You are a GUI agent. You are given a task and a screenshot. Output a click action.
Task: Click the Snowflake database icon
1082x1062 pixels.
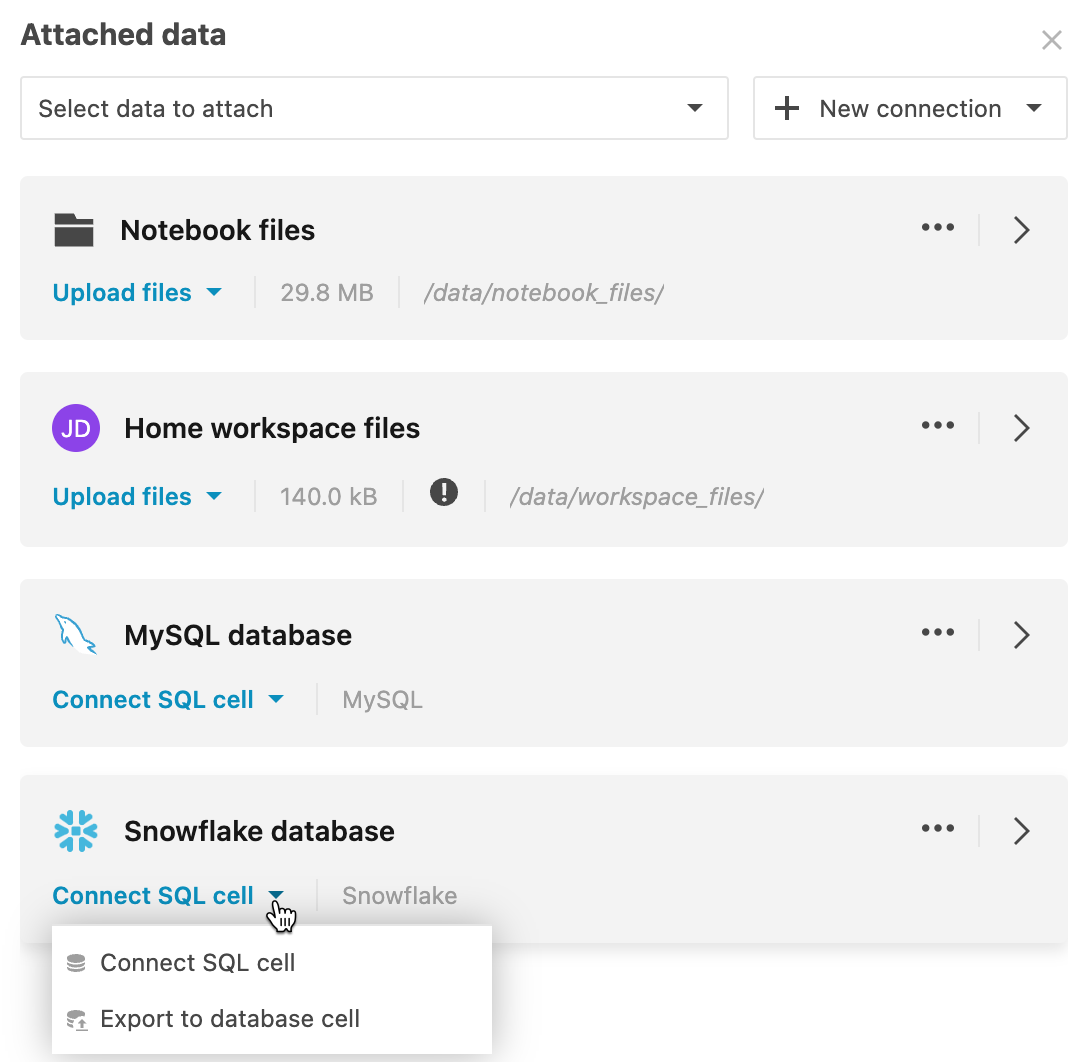click(74, 830)
